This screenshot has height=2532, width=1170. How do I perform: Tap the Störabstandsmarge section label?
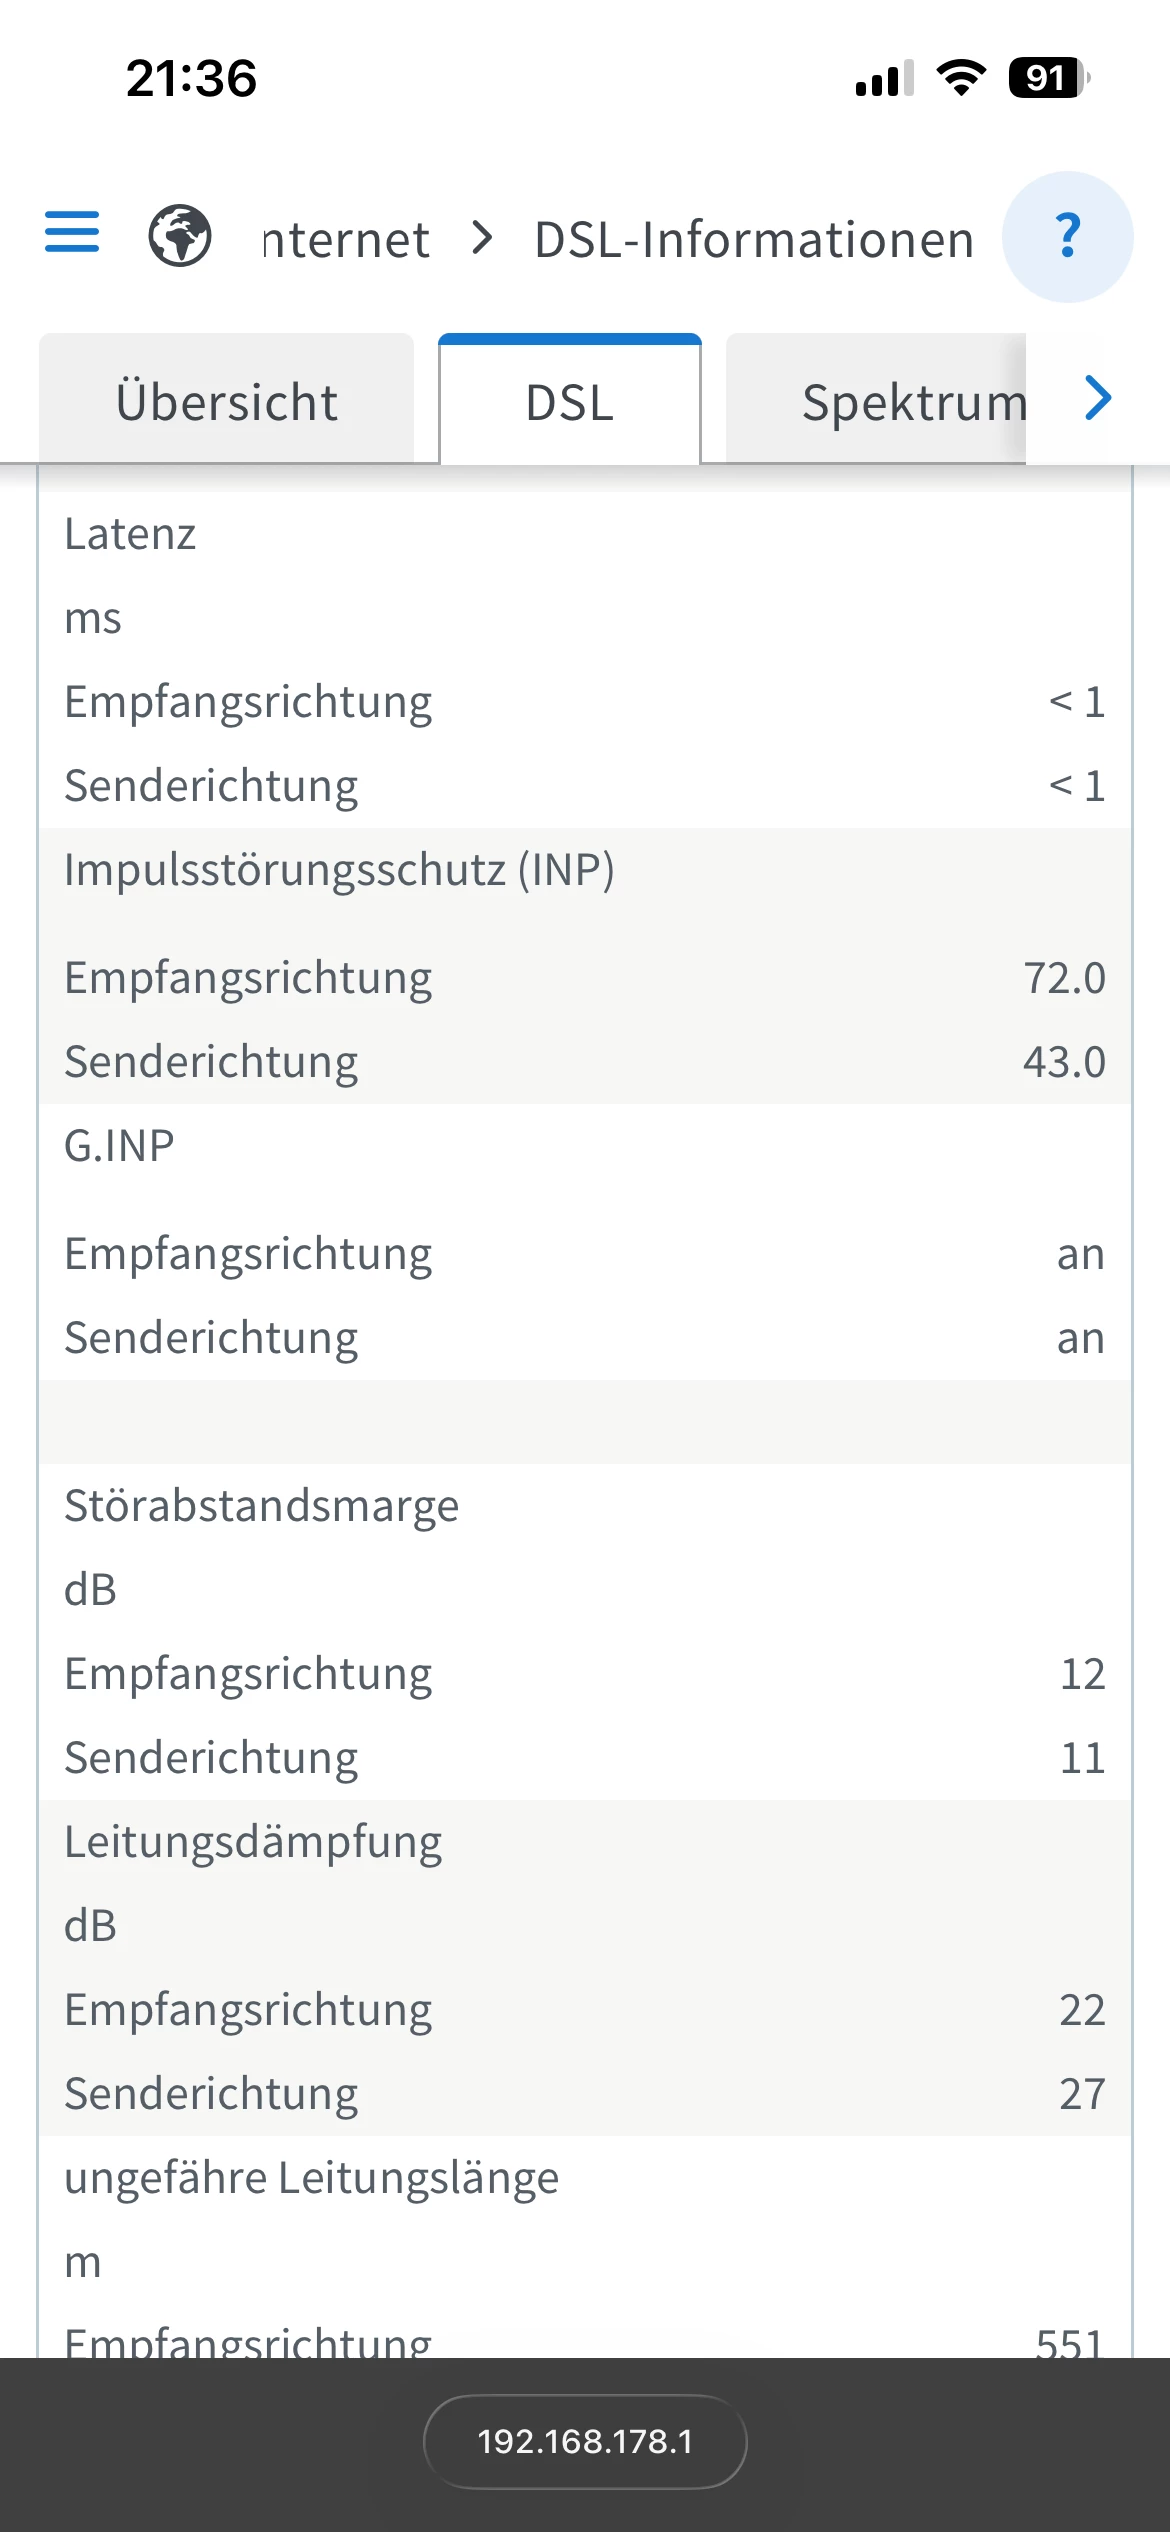[x=261, y=1505]
